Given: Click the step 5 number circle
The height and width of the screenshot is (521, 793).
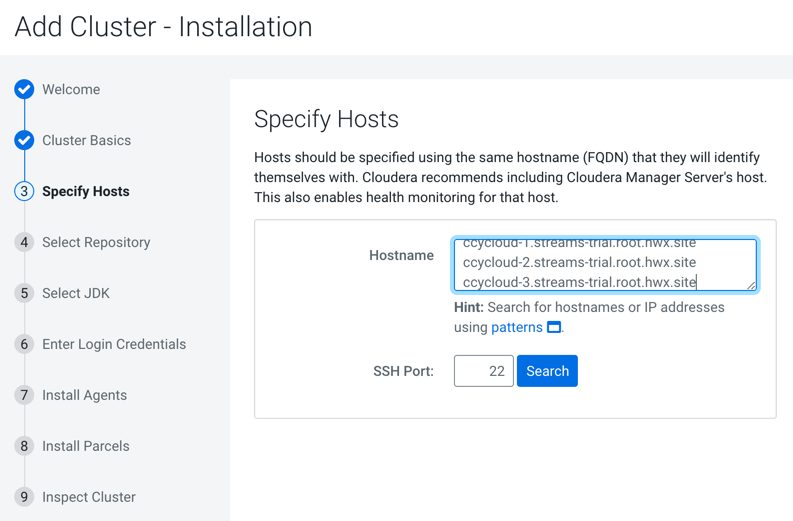Looking at the screenshot, I should [x=24, y=293].
